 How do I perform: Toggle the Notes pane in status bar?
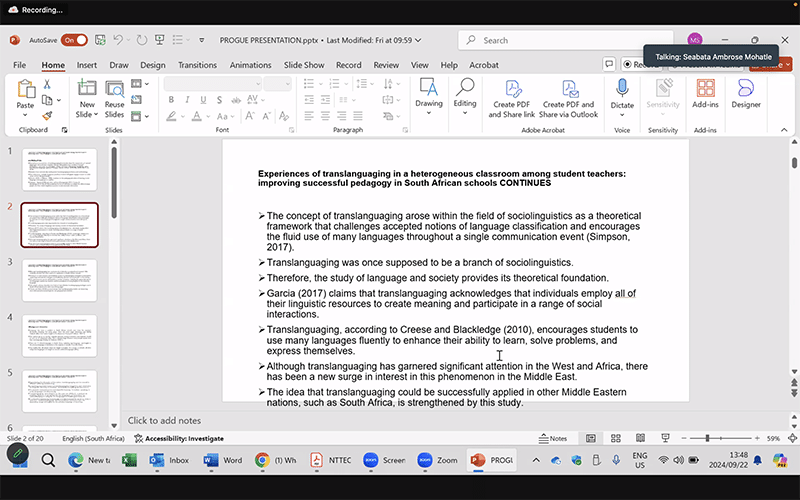(552, 438)
